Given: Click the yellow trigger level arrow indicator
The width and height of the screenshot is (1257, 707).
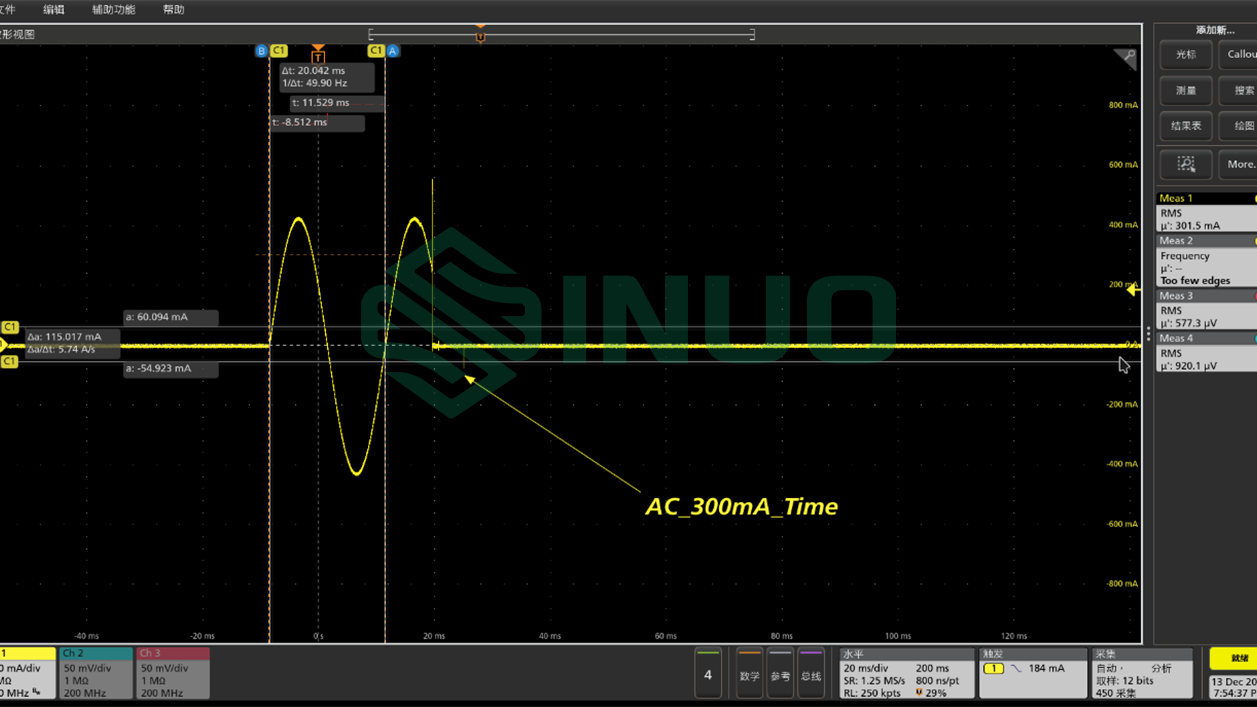Looking at the screenshot, I should (x=1132, y=290).
